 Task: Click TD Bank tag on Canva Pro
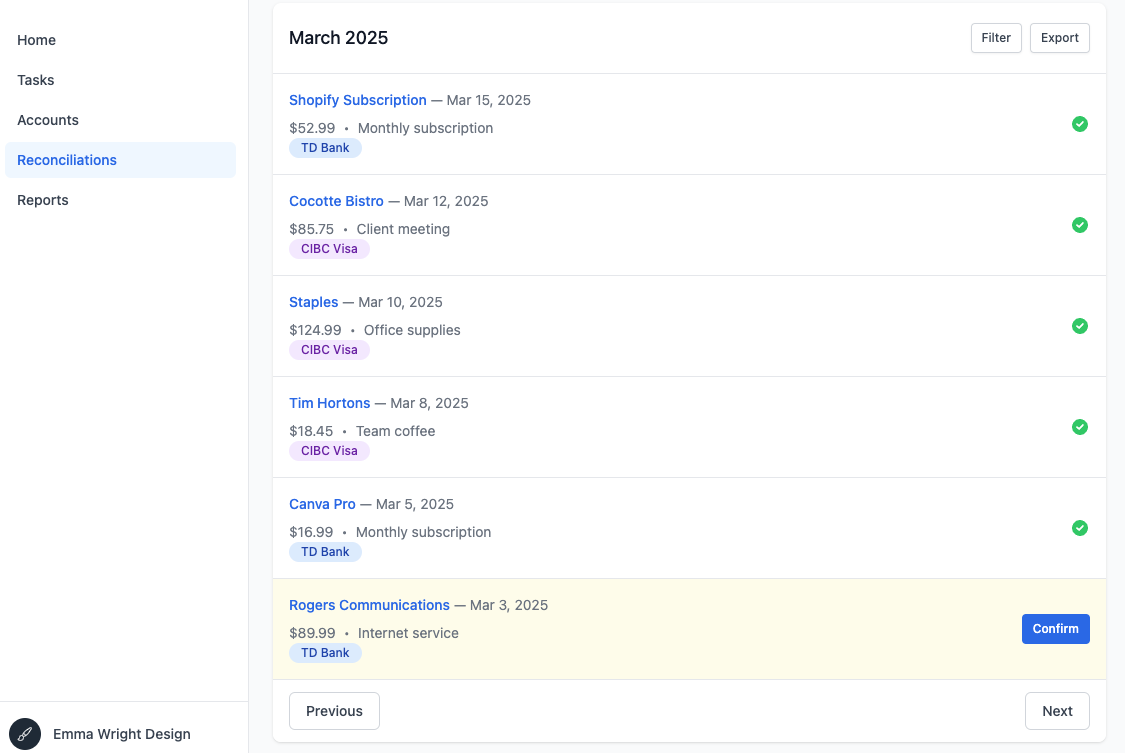click(325, 552)
